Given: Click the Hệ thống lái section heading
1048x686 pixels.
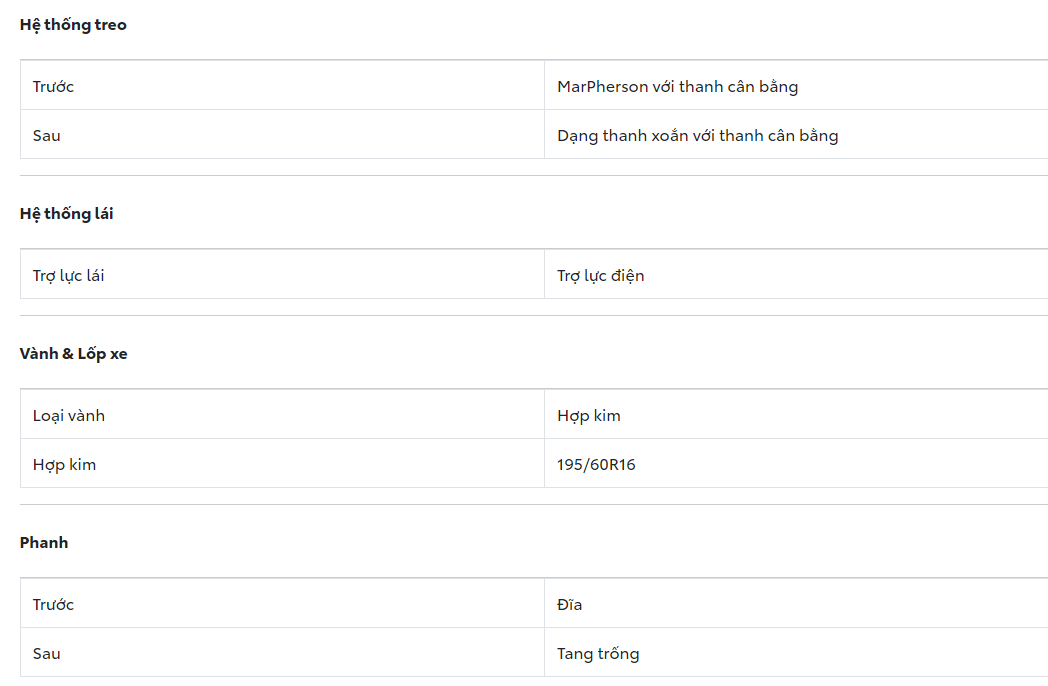Looking at the screenshot, I should (66, 214).
